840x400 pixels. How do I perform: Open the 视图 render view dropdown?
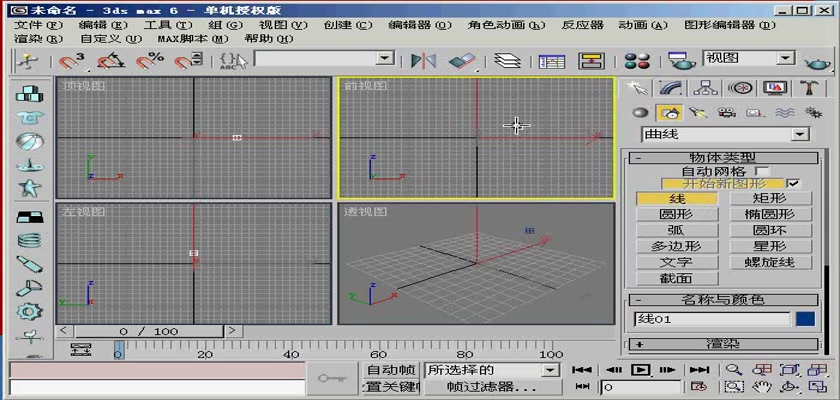click(785, 58)
